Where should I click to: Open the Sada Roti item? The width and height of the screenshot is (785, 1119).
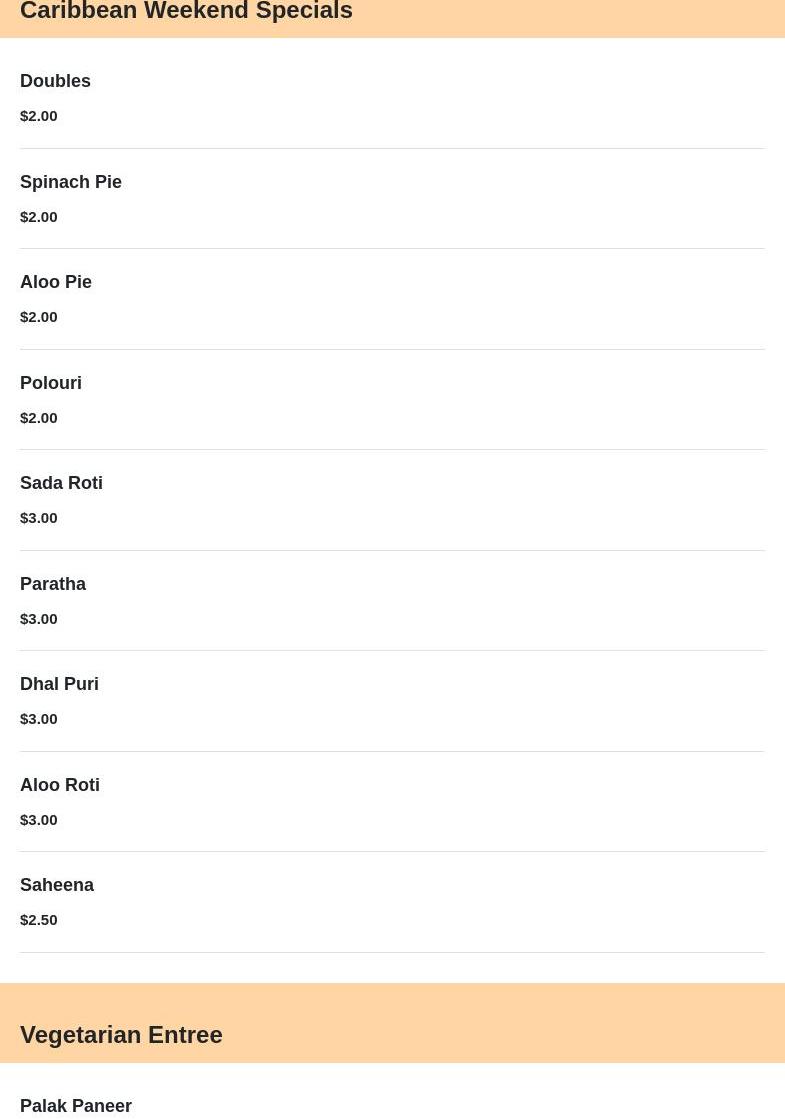pos(61,483)
